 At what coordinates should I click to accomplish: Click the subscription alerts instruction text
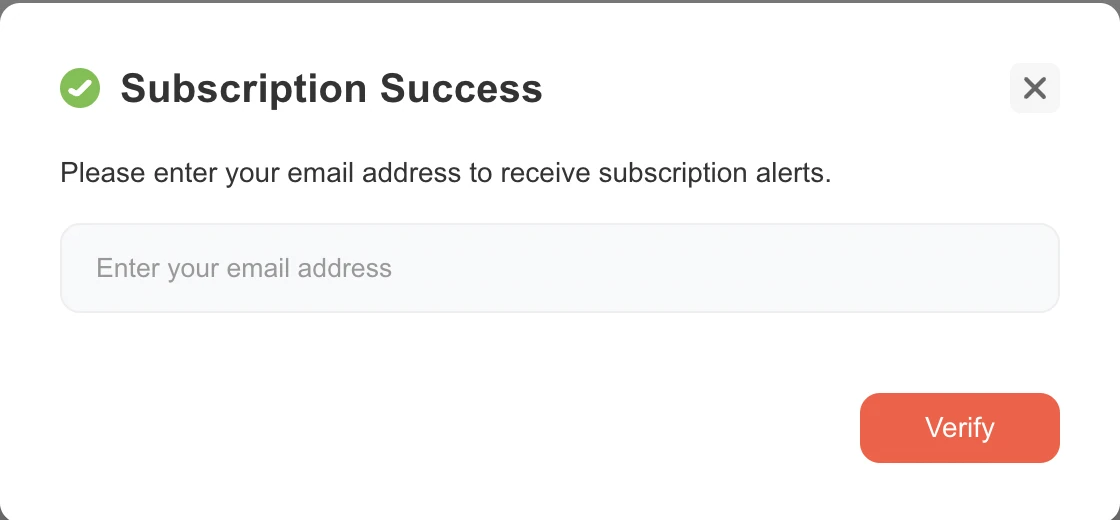click(445, 173)
